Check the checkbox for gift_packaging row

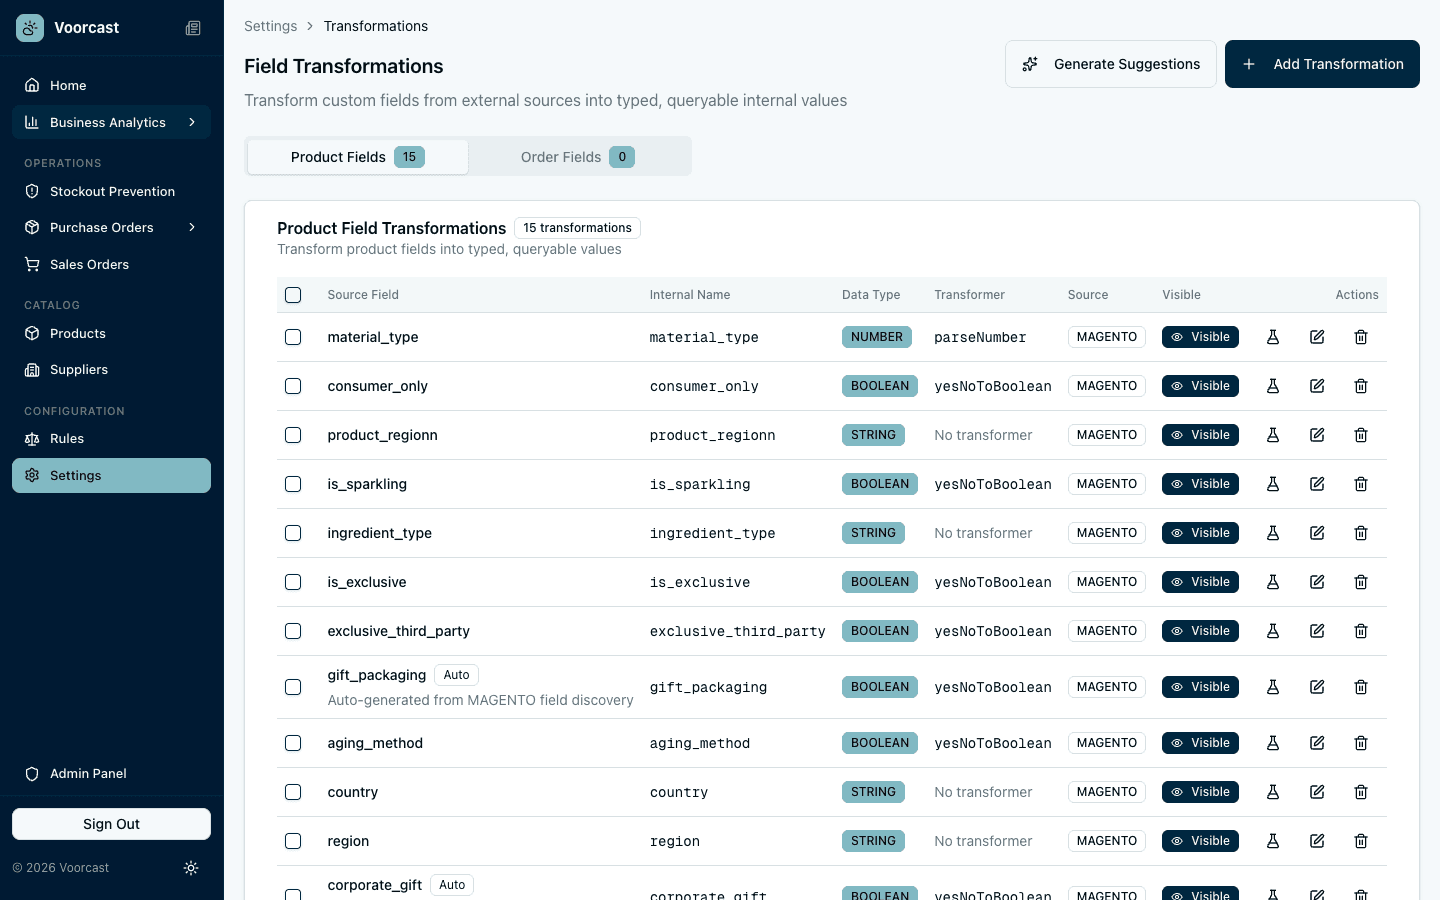tap(293, 687)
